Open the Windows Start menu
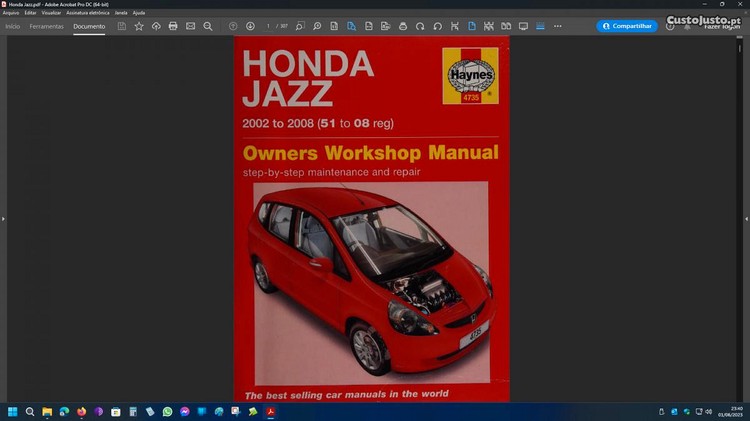Screen dimensions: 750x421 click(x=13, y=411)
